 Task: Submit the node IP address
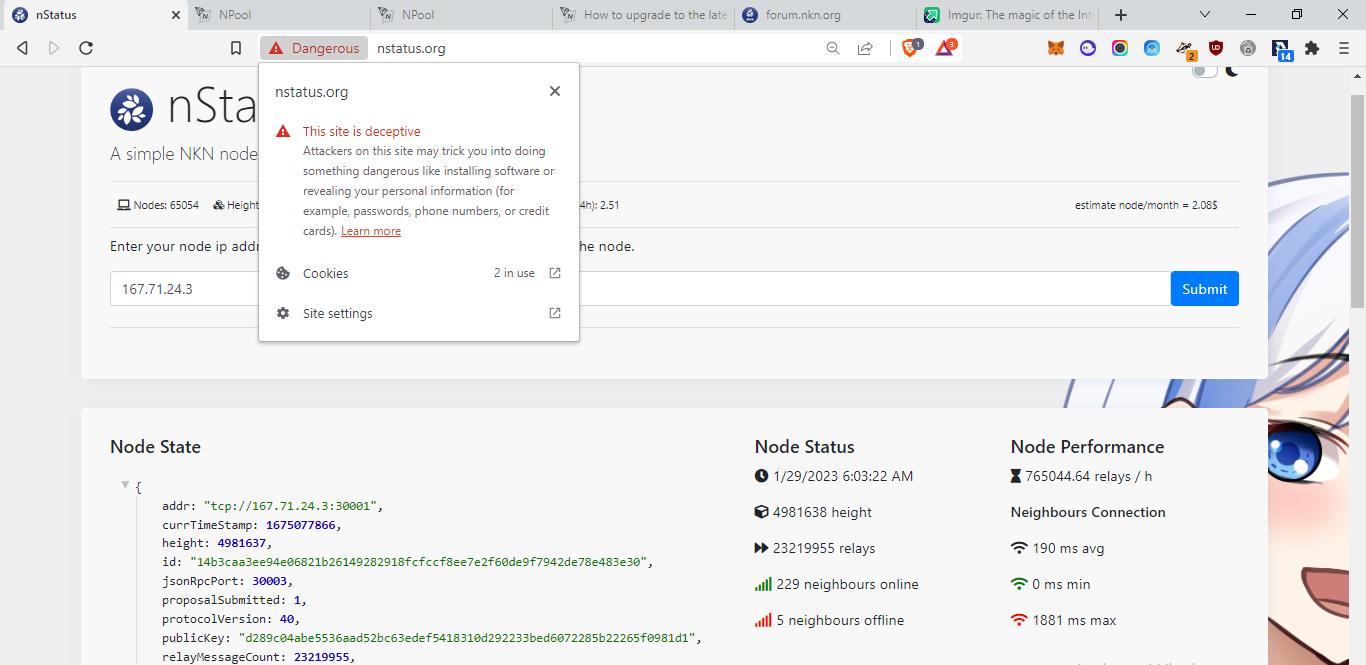click(1205, 289)
